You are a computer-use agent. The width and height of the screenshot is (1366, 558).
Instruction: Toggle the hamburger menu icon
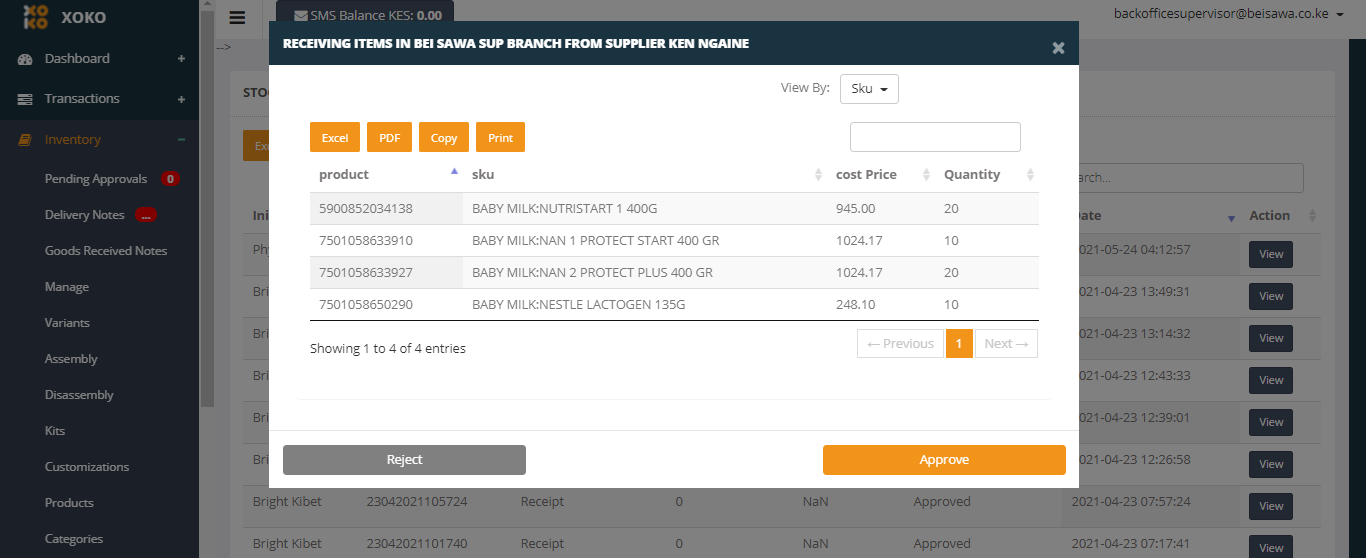click(x=237, y=17)
